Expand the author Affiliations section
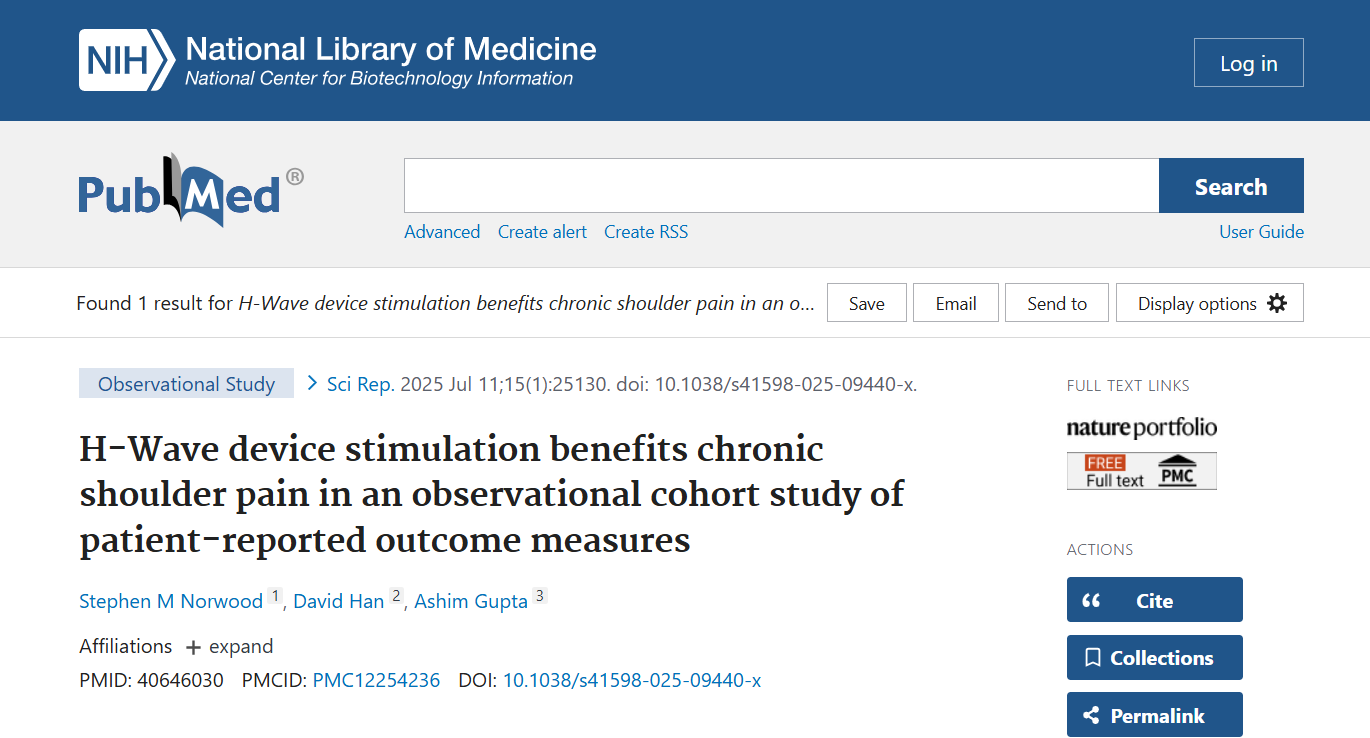 click(x=228, y=647)
